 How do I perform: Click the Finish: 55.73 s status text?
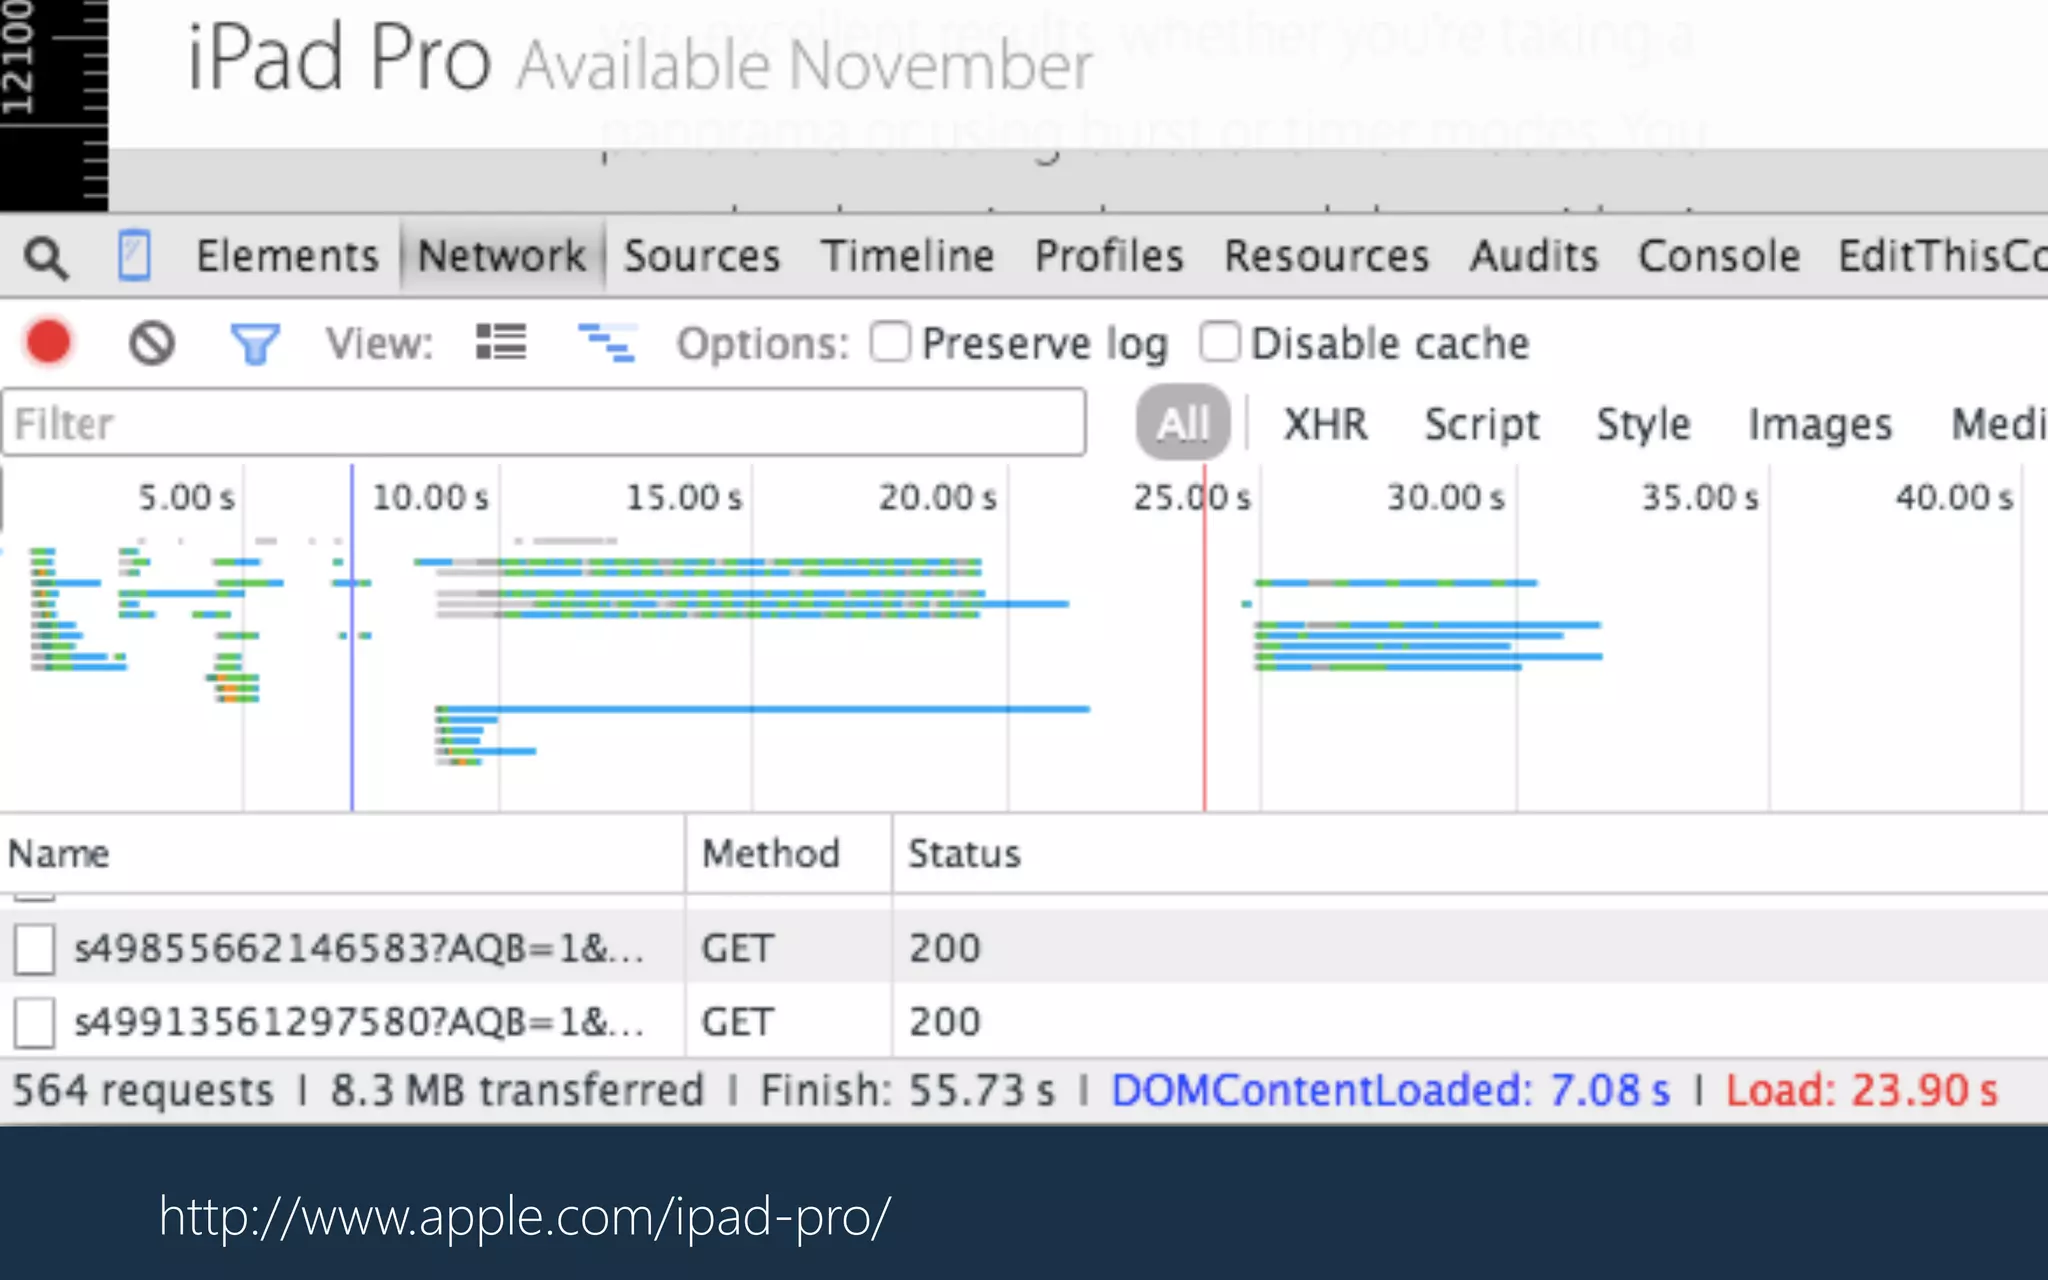(907, 1090)
